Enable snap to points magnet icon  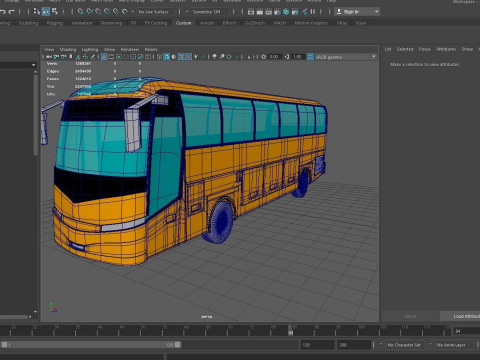98,12
